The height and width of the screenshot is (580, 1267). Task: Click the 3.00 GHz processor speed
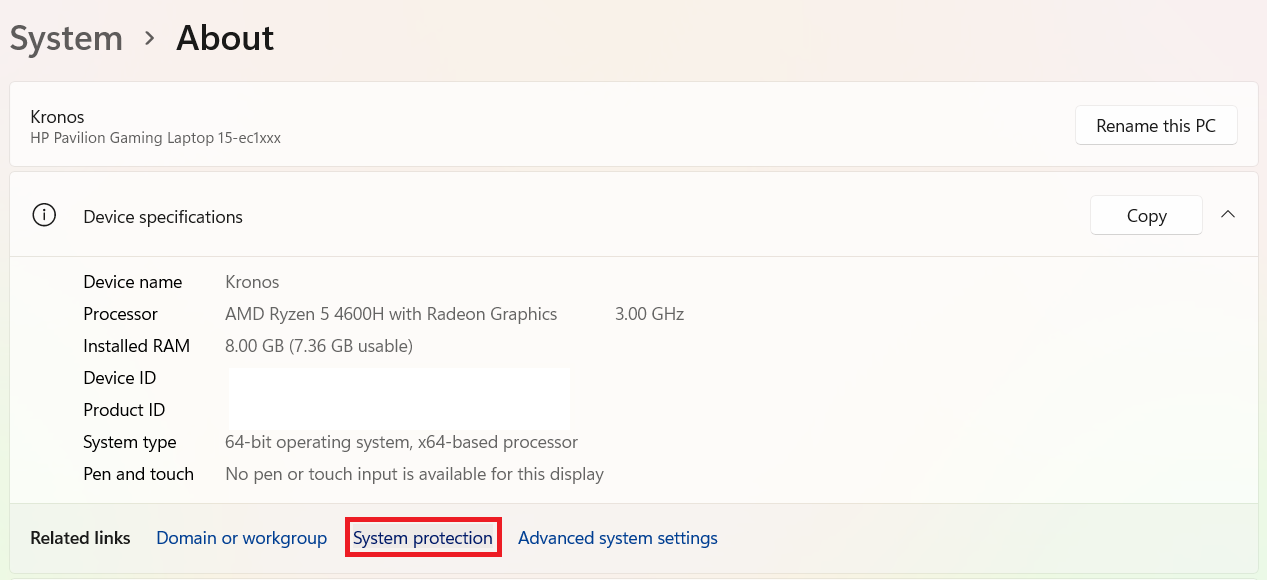click(x=649, y=314)
